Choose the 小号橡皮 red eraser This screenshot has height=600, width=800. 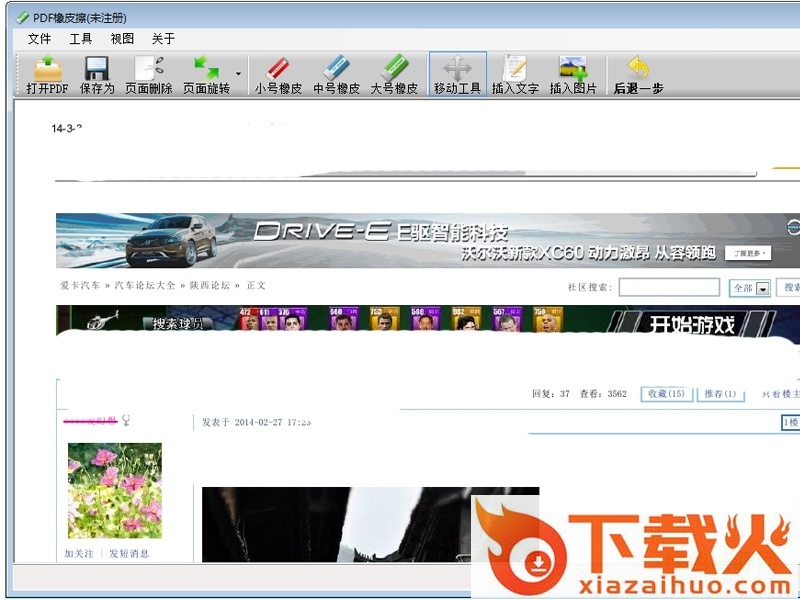coord(278,74)
